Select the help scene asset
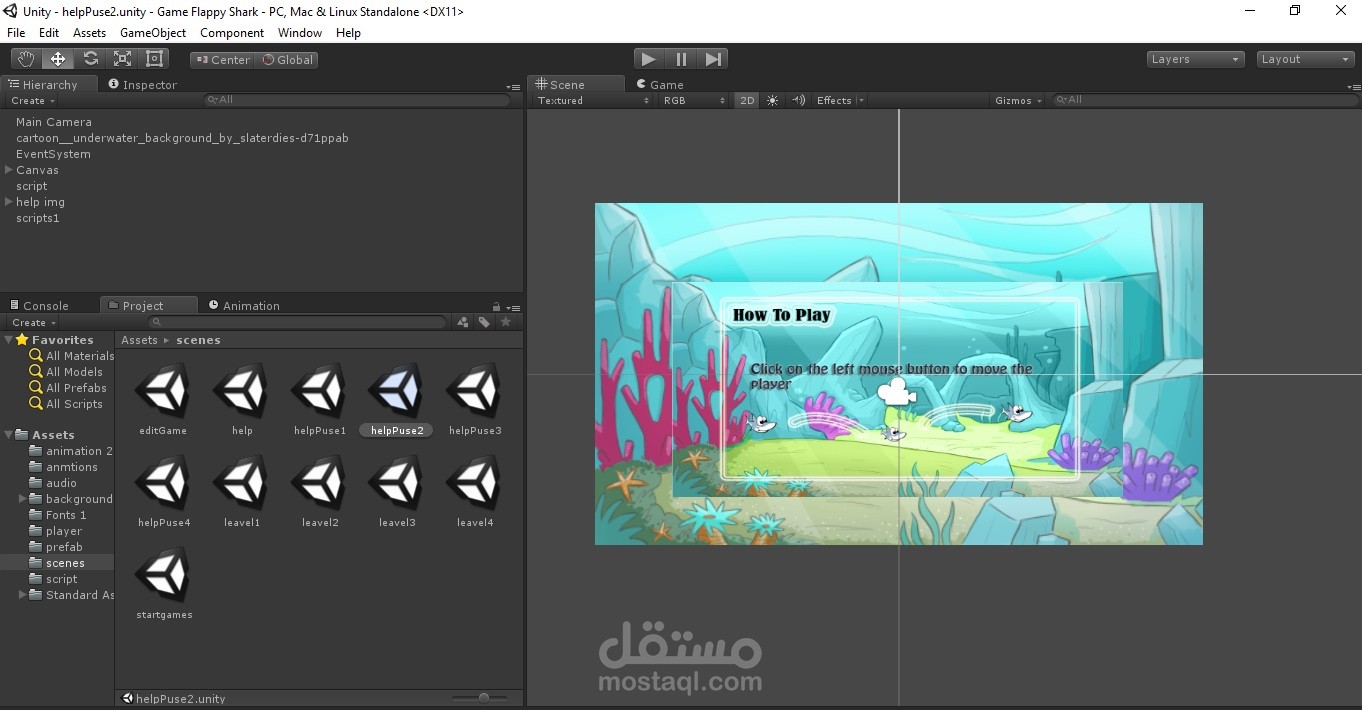1362x710 pixels. [242, 398]
